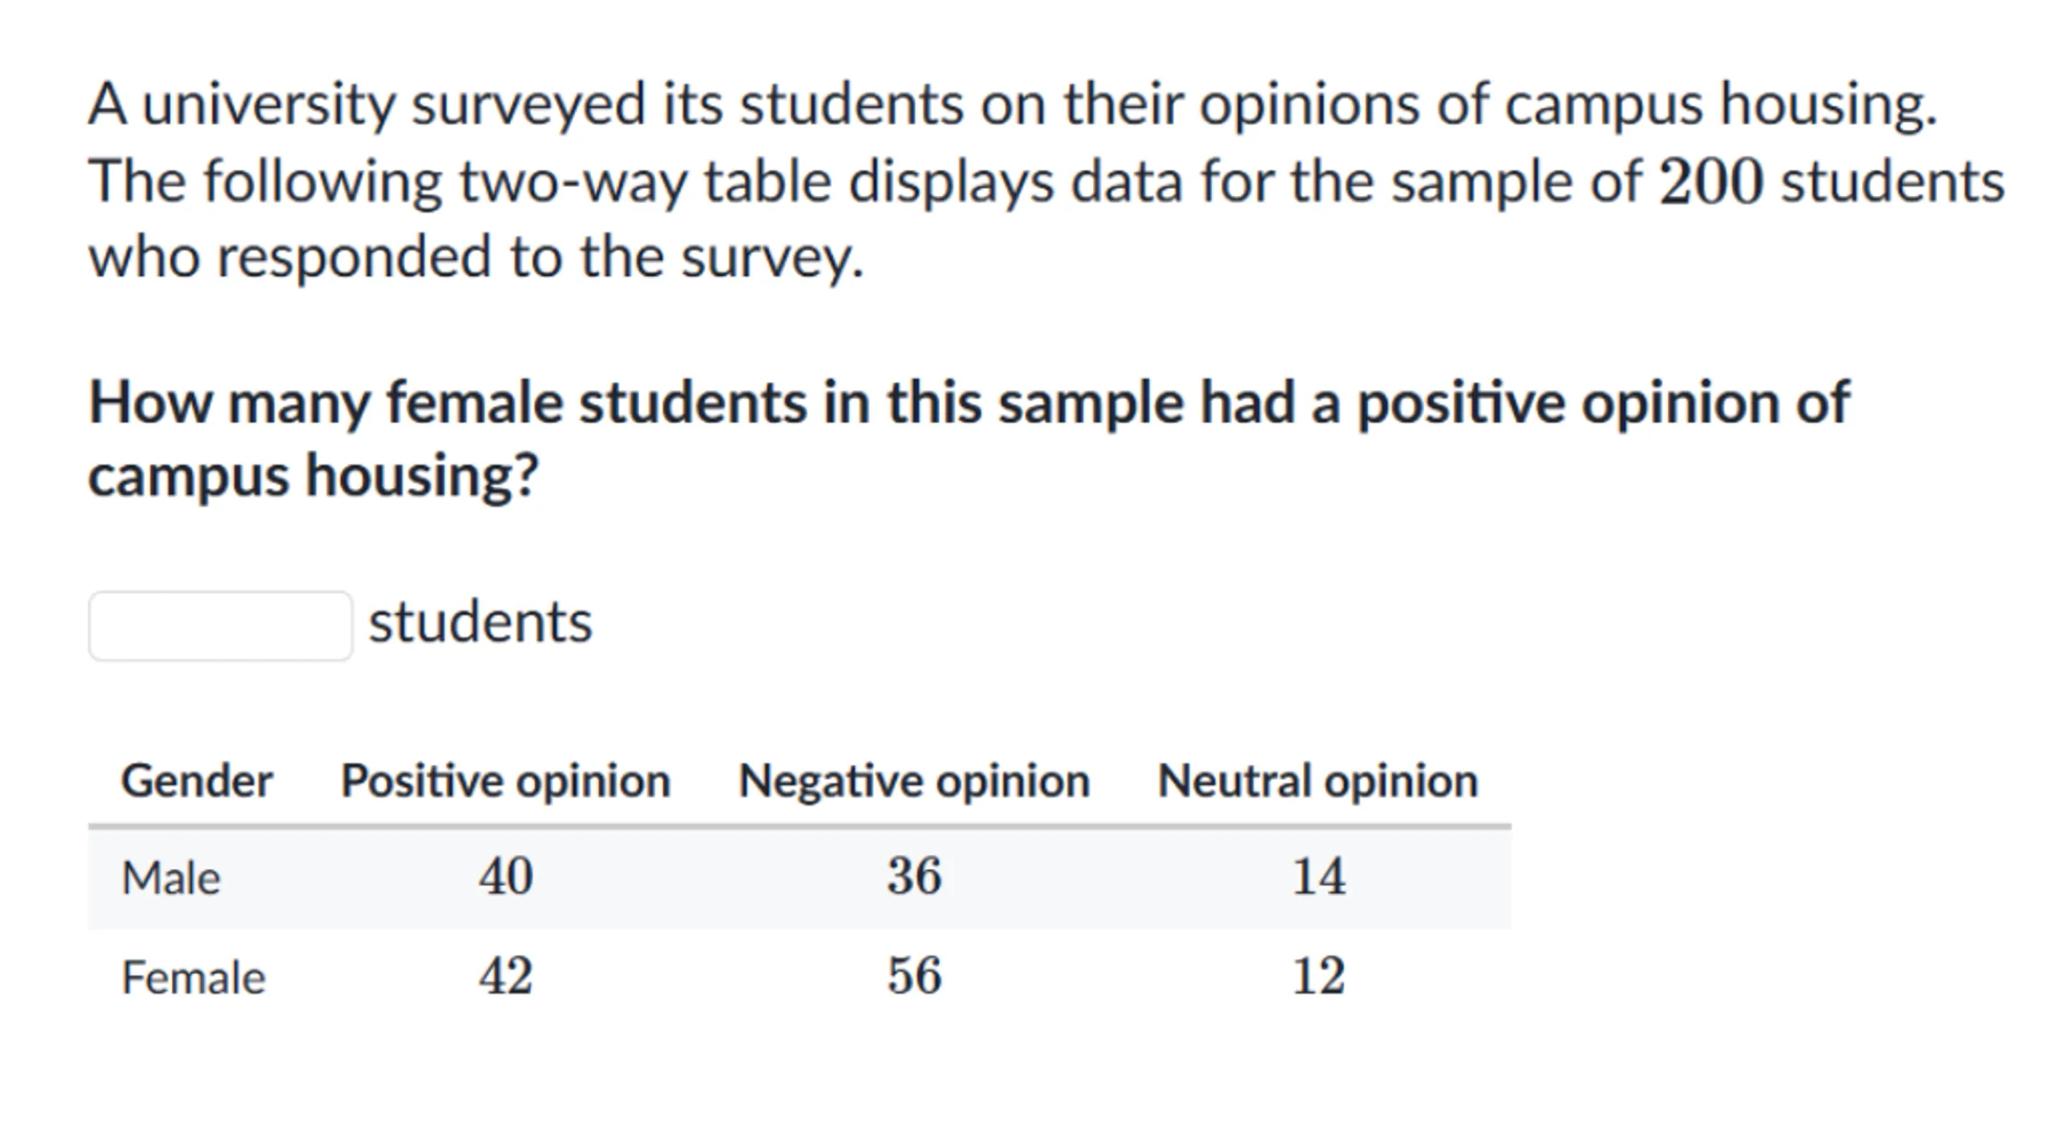
Task: Click "who responded to the survey." line
Action: (x=476, y=257)
